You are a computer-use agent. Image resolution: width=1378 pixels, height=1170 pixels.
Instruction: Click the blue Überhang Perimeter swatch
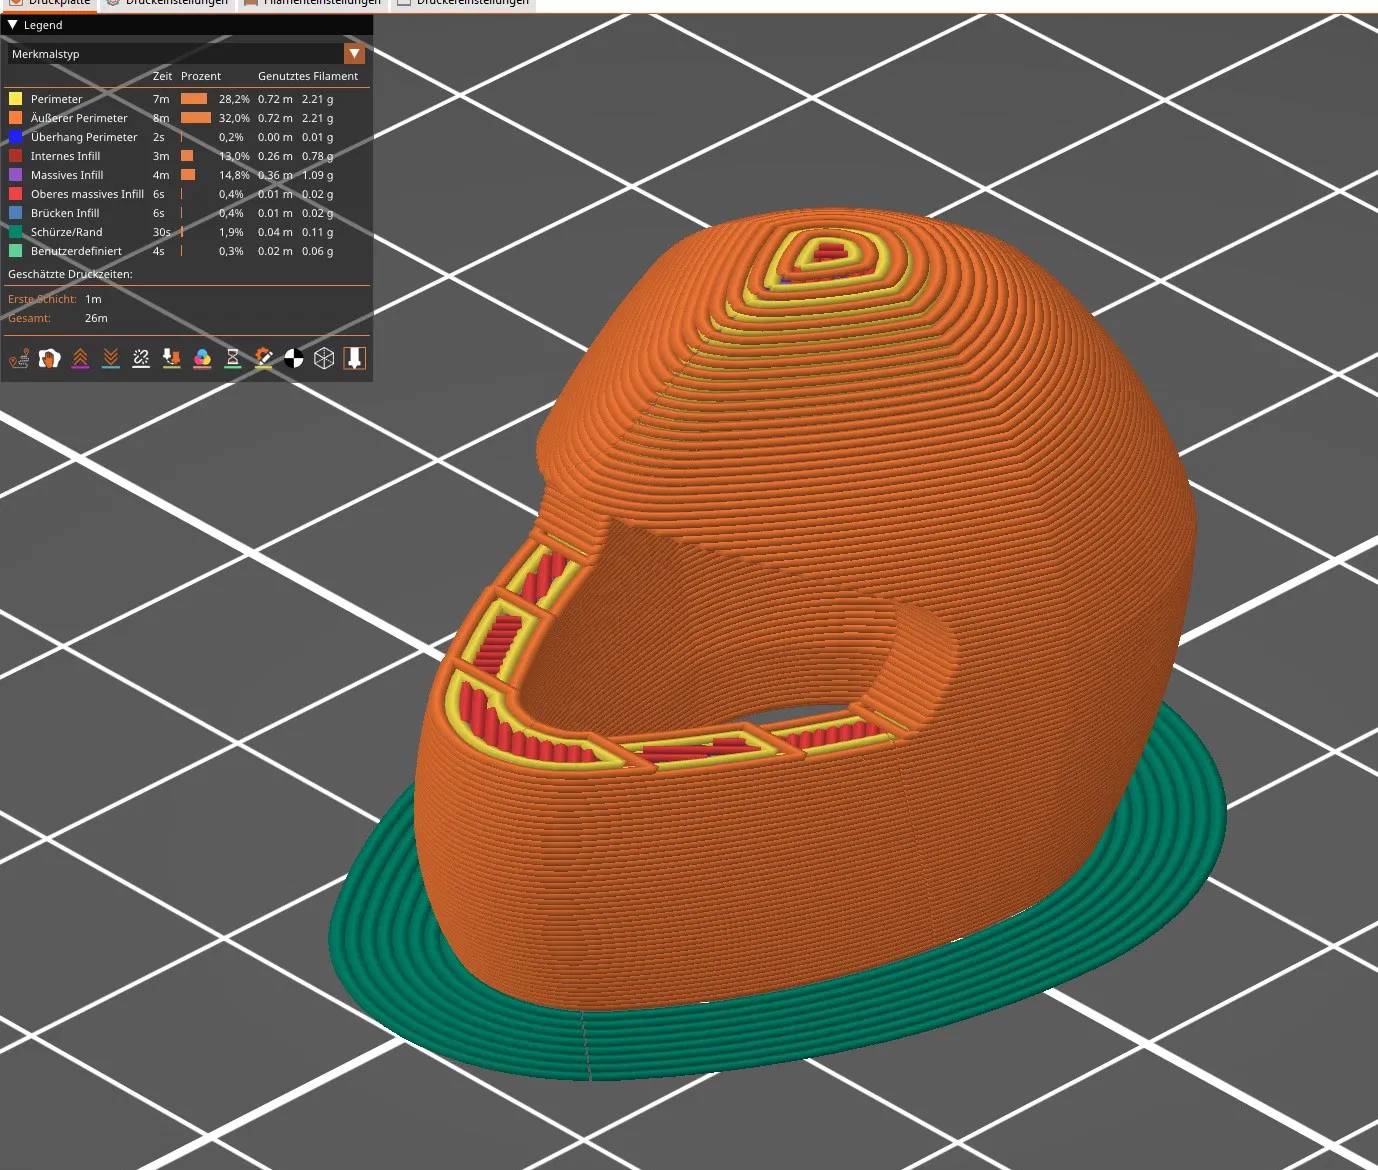pos(15,137)
